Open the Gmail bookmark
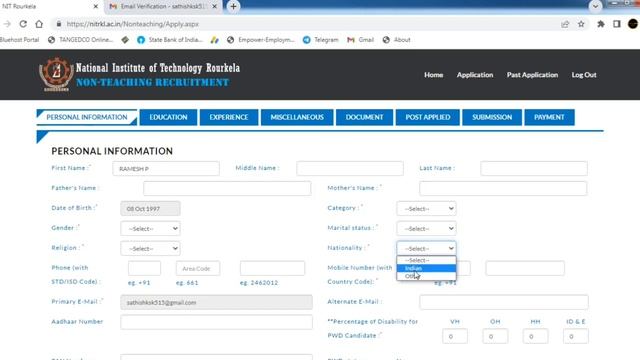 (360, 40)
